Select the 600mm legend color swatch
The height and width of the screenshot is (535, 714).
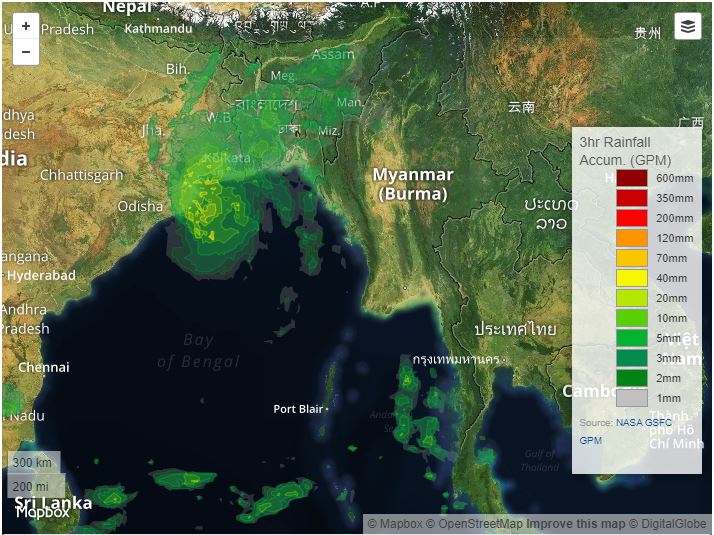pyautogui.click(x=632, y=178)
